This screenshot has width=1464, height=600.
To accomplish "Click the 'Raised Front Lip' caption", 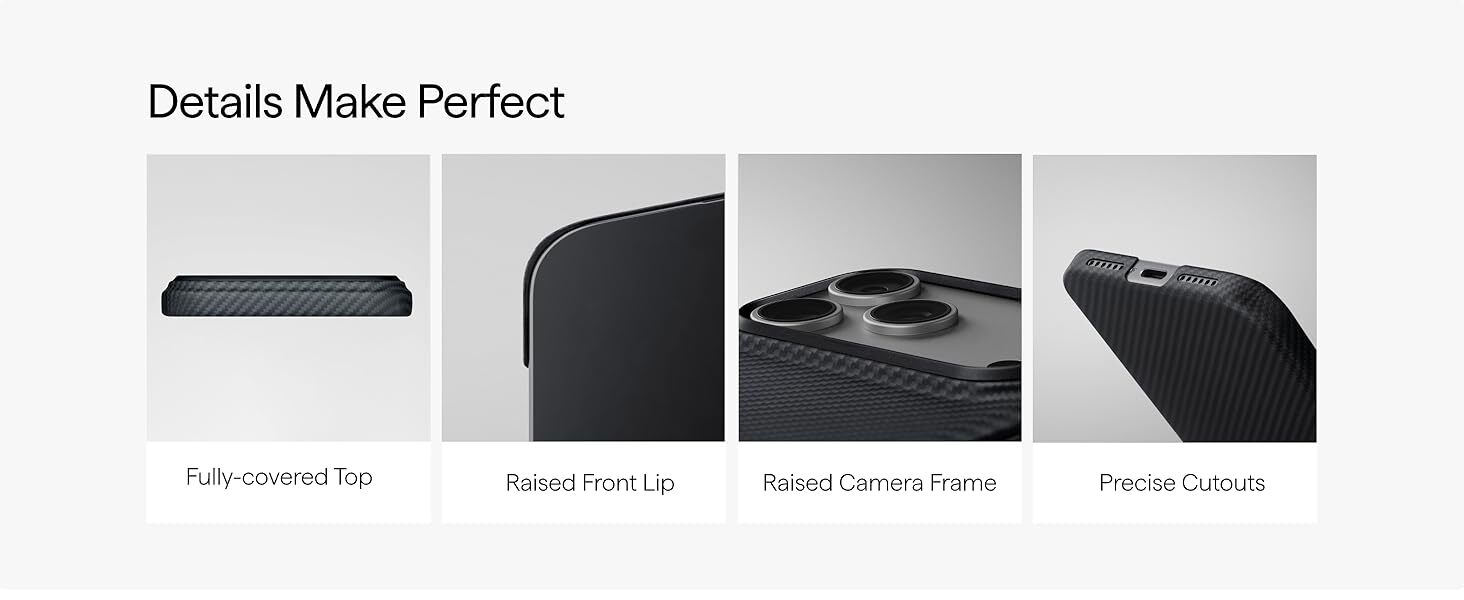I will click(x=590, y=483).
